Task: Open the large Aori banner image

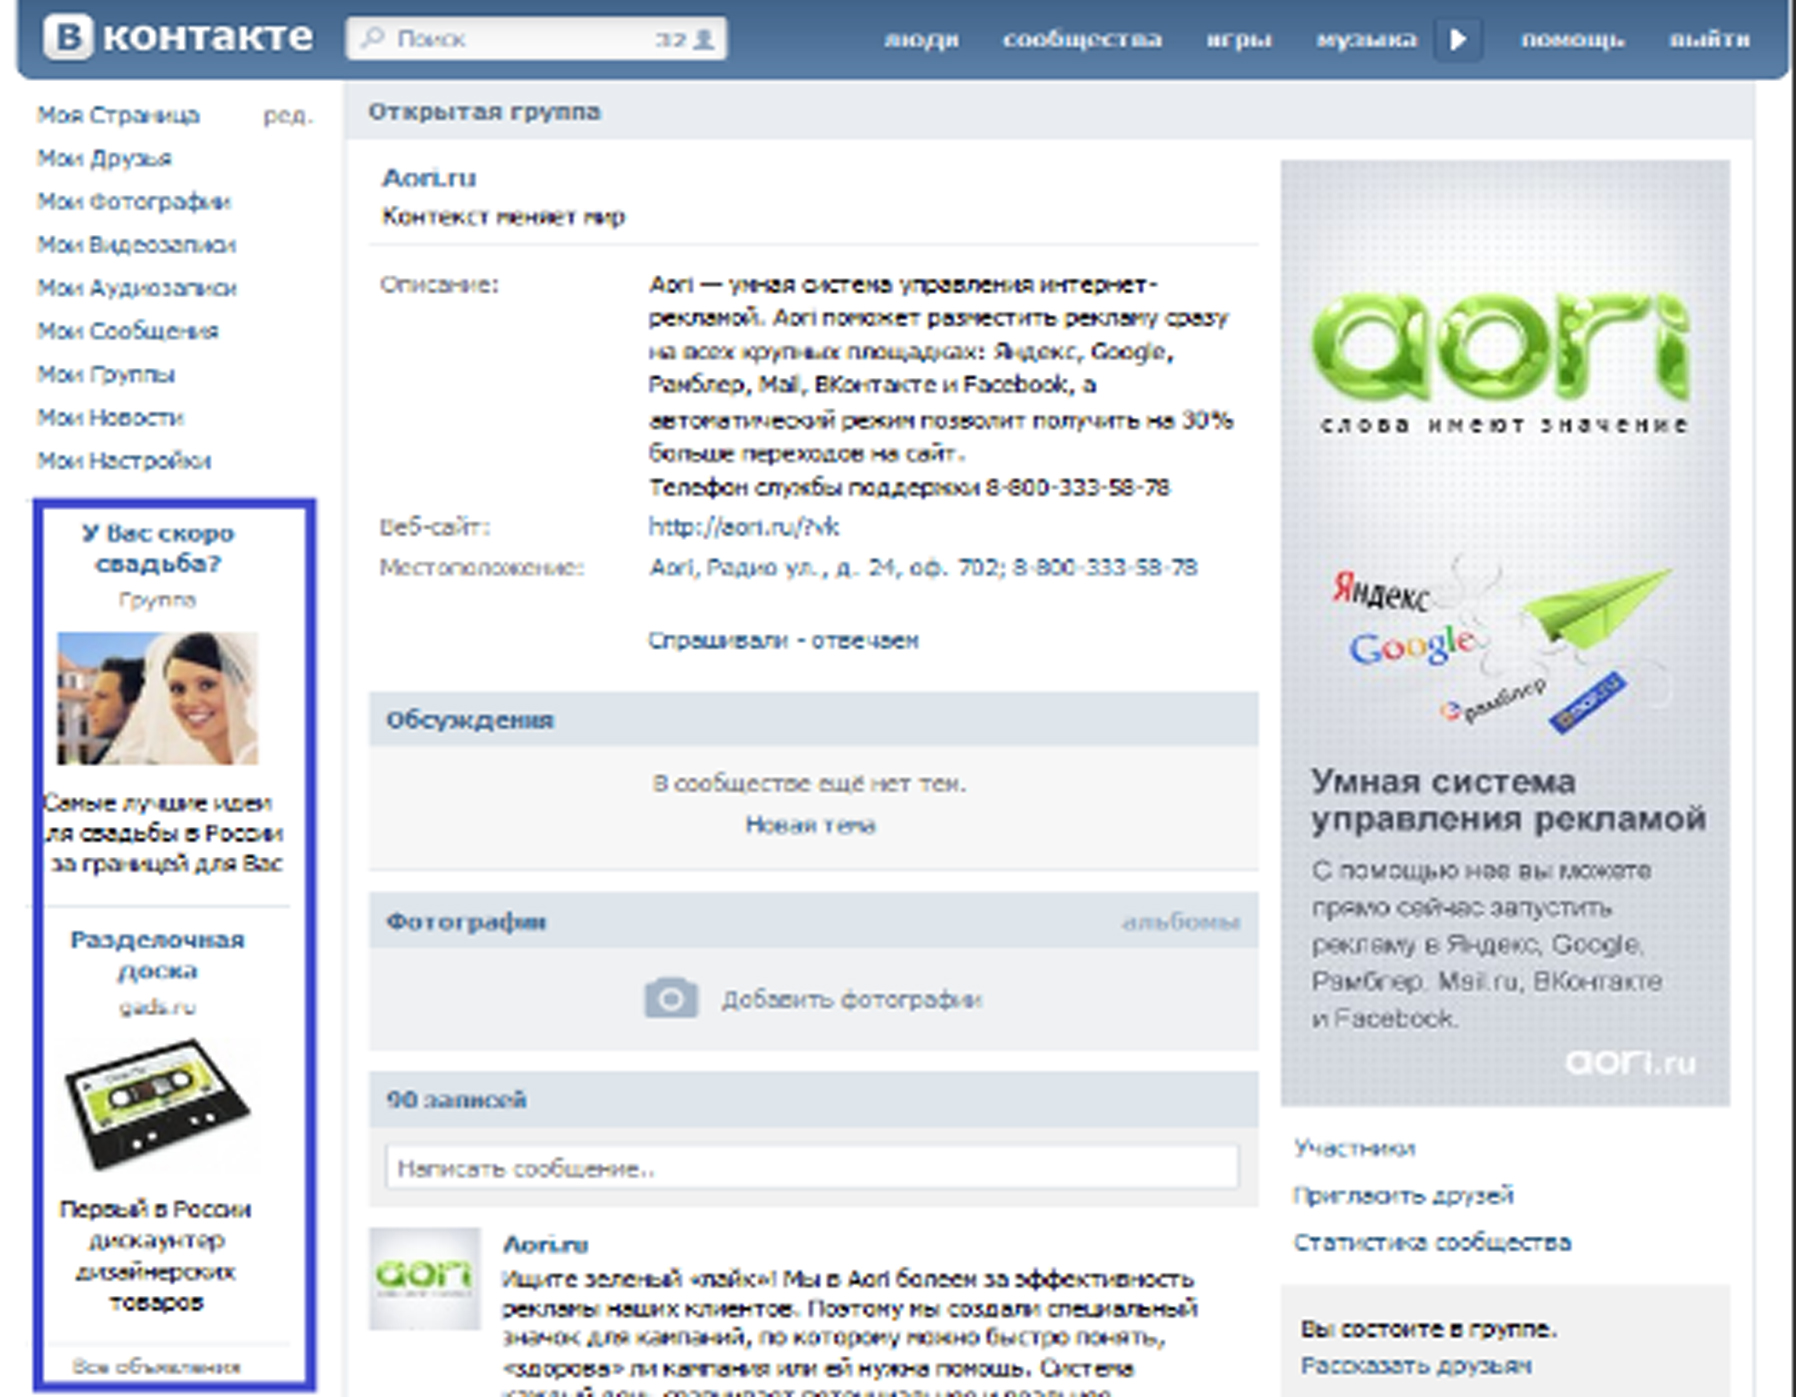Action: [1504, 632]
